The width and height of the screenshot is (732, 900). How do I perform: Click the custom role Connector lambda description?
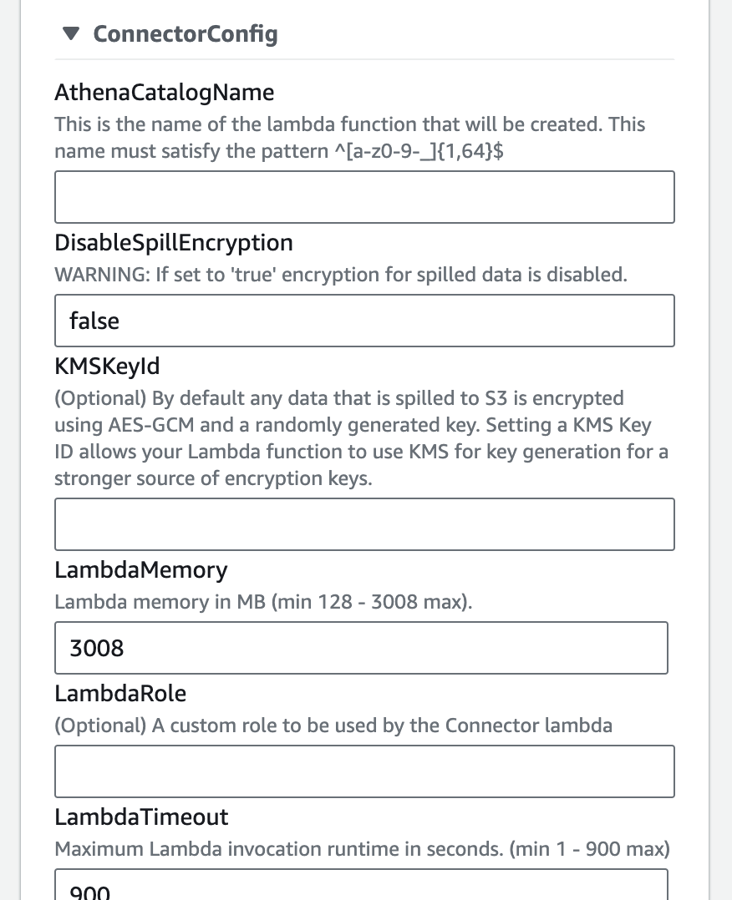tap(334, 725)
